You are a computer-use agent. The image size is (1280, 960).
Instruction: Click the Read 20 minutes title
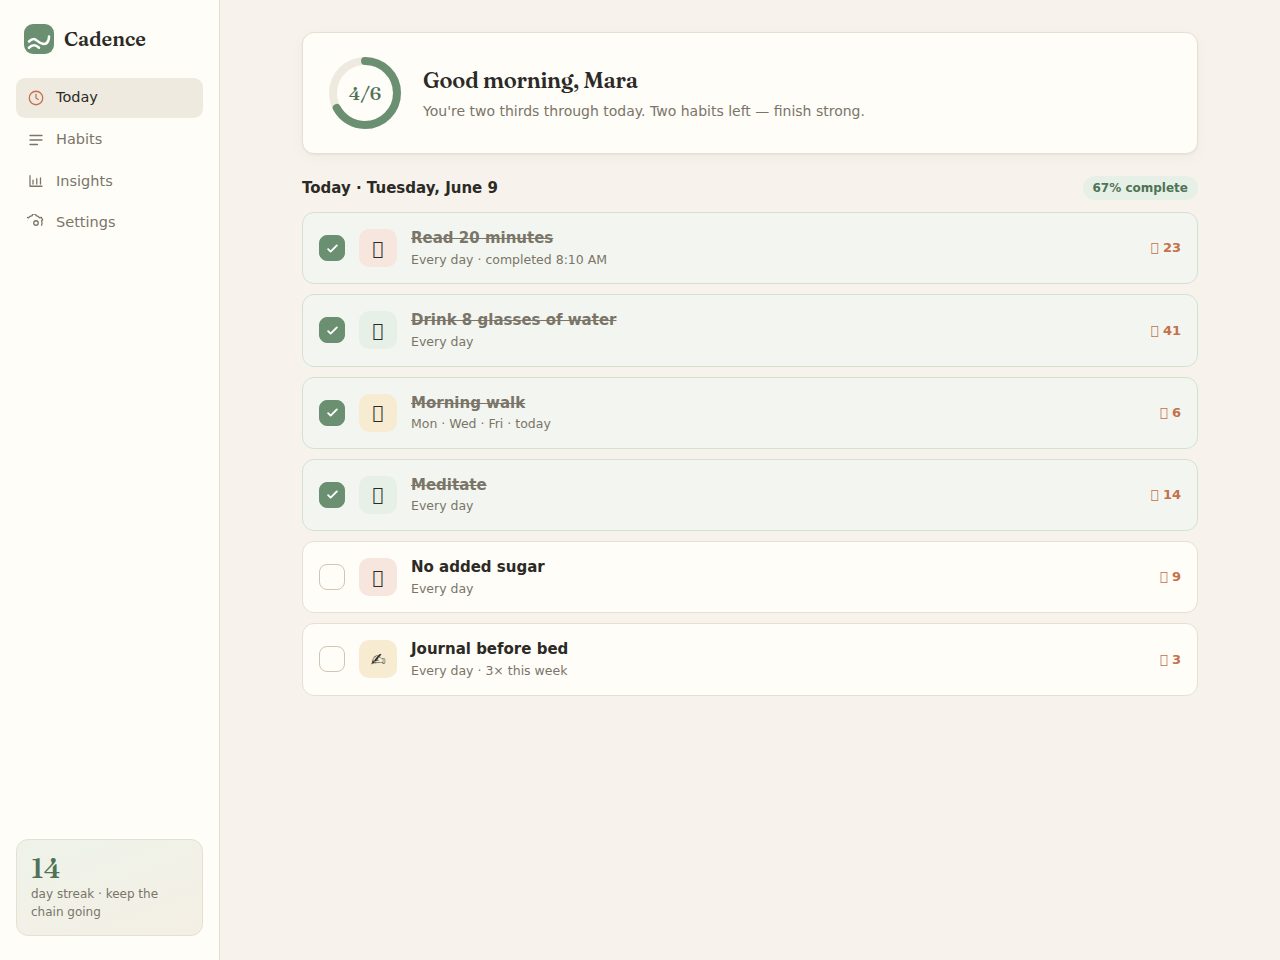(482, 238)
